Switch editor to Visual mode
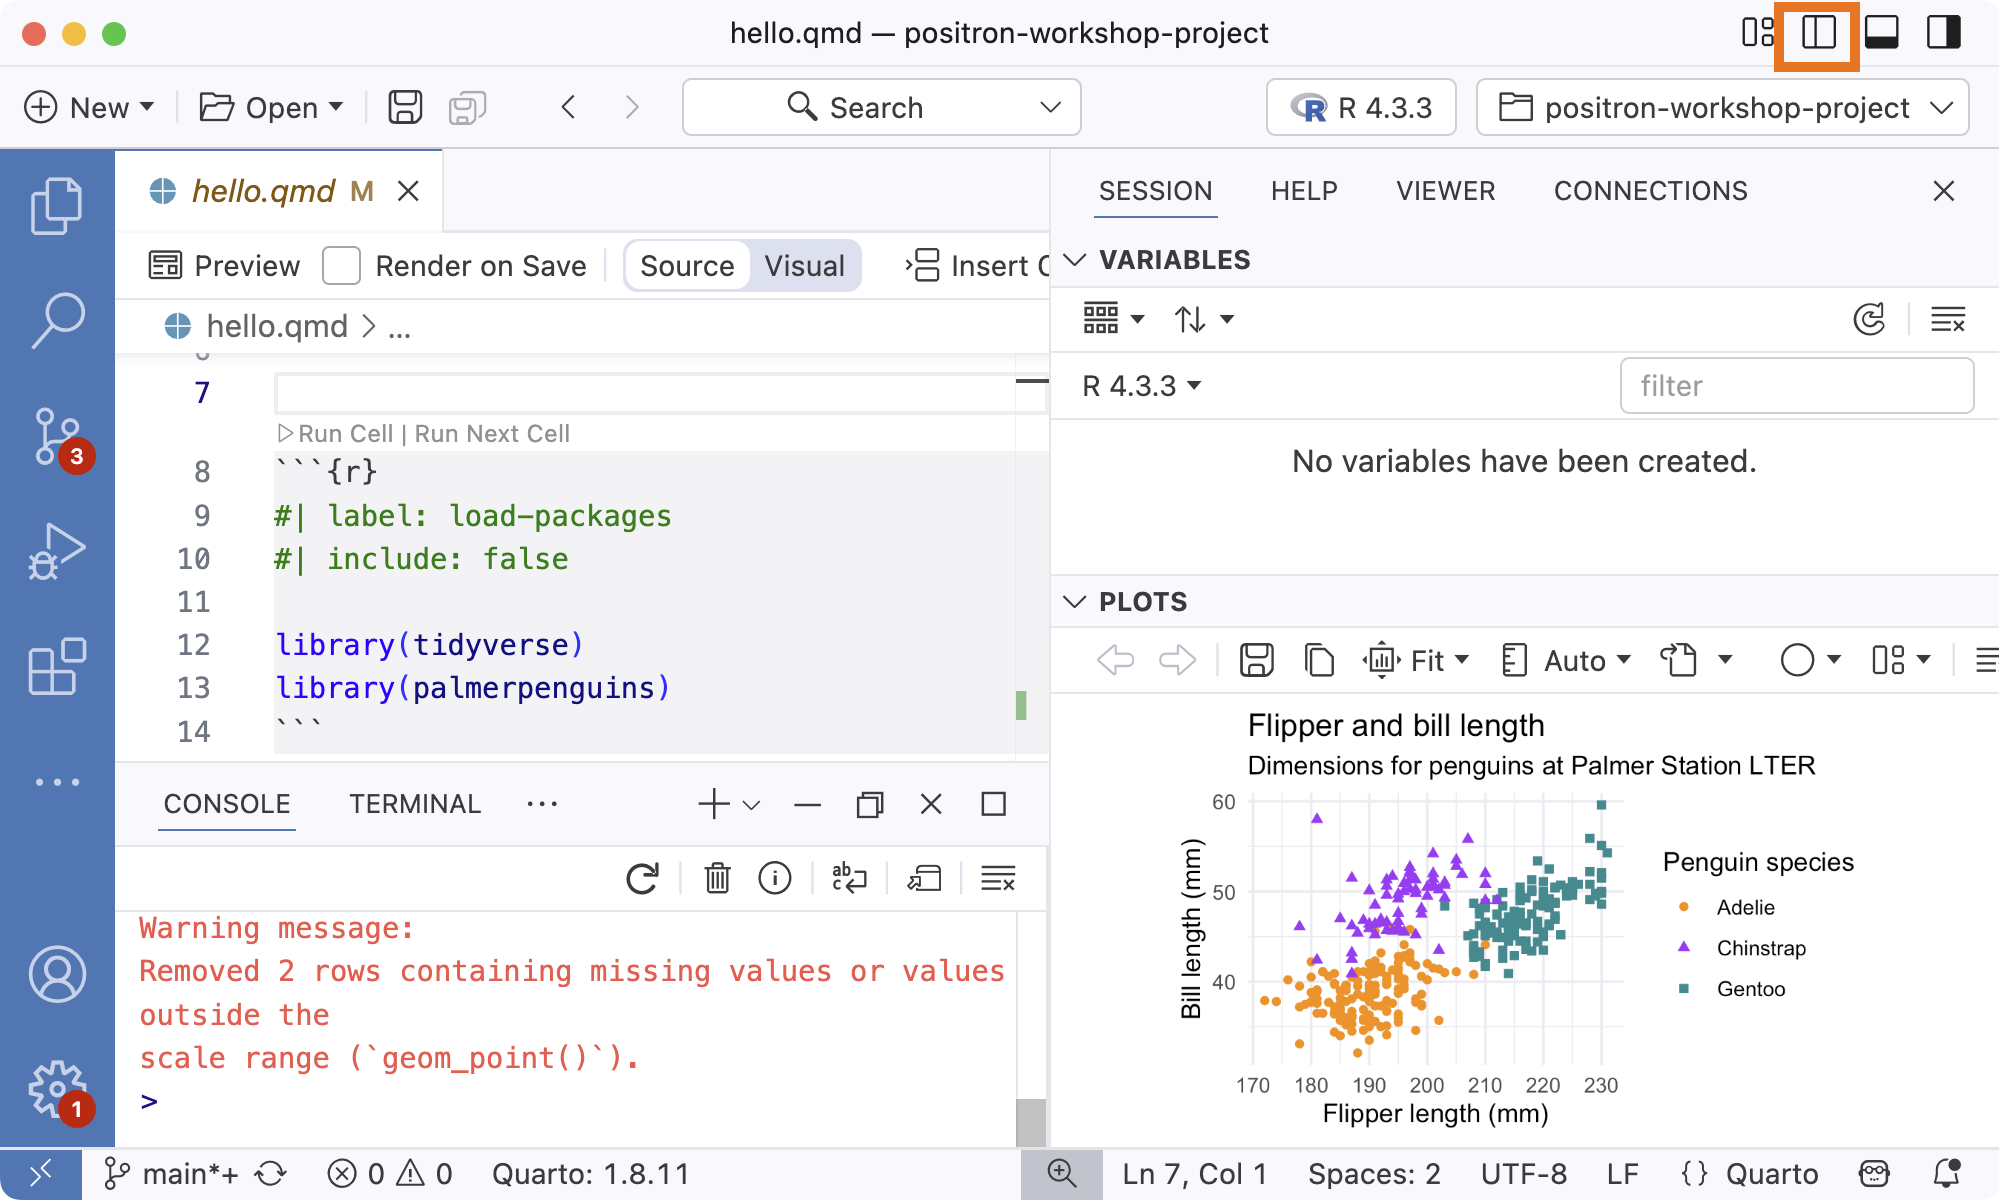Screen dimensions: 2000x1200 point(805,266)
